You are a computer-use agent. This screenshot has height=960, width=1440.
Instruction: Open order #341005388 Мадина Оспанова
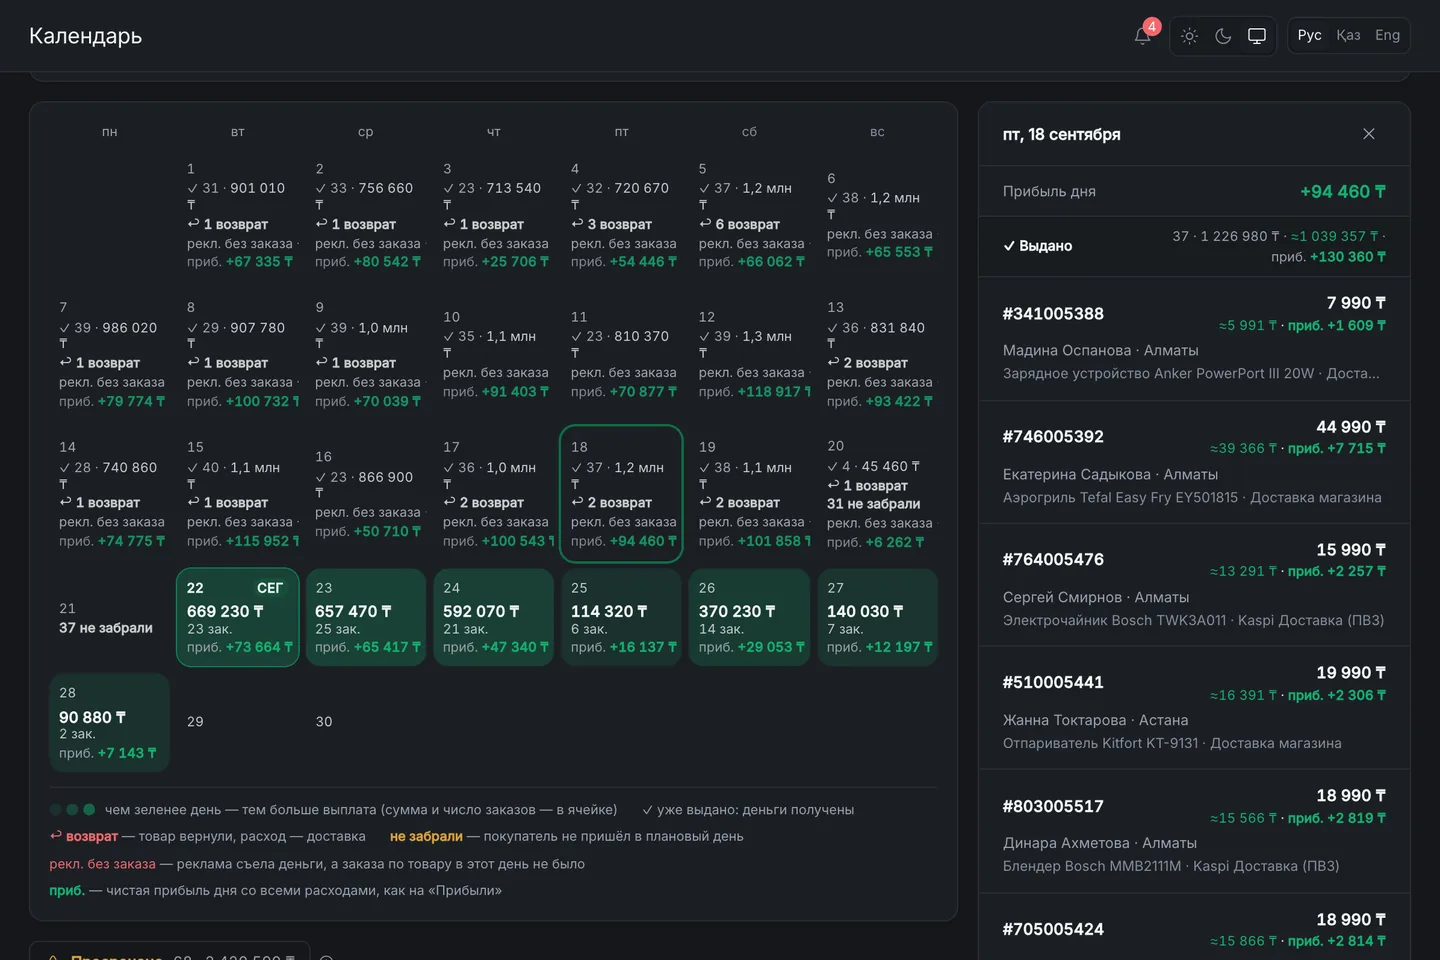pyautogui.click(x=1194, y=339)
